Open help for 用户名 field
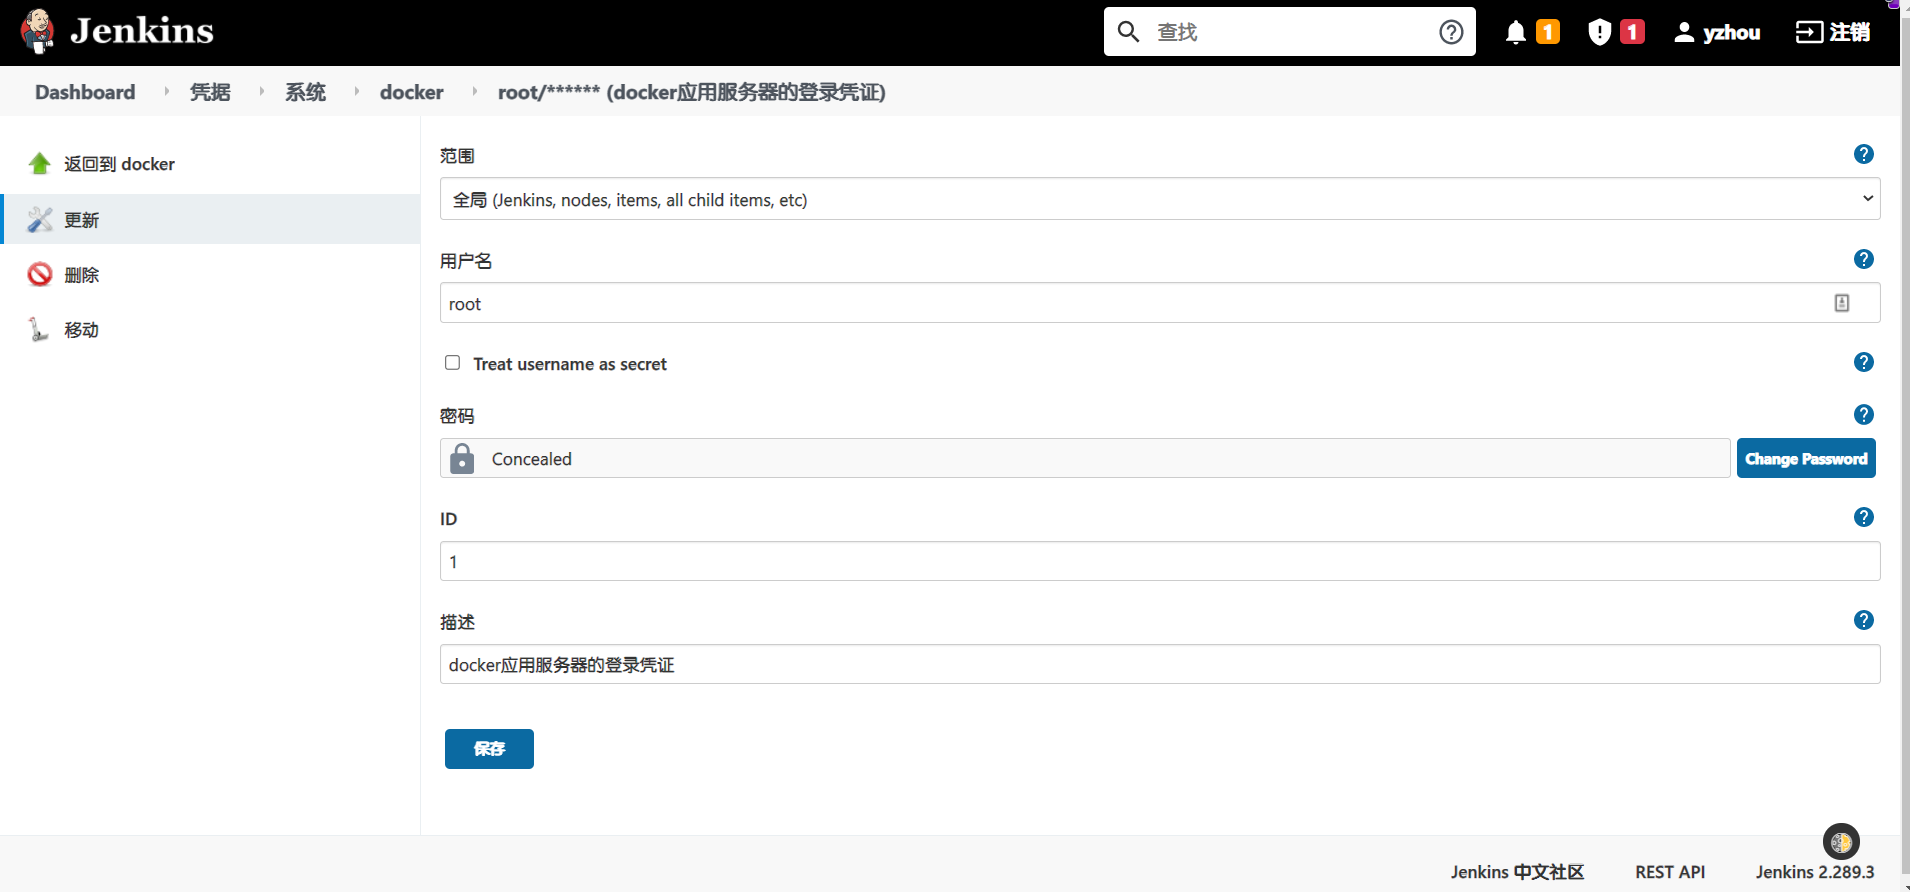The image size is (1910, 892). pos(1864,259)
